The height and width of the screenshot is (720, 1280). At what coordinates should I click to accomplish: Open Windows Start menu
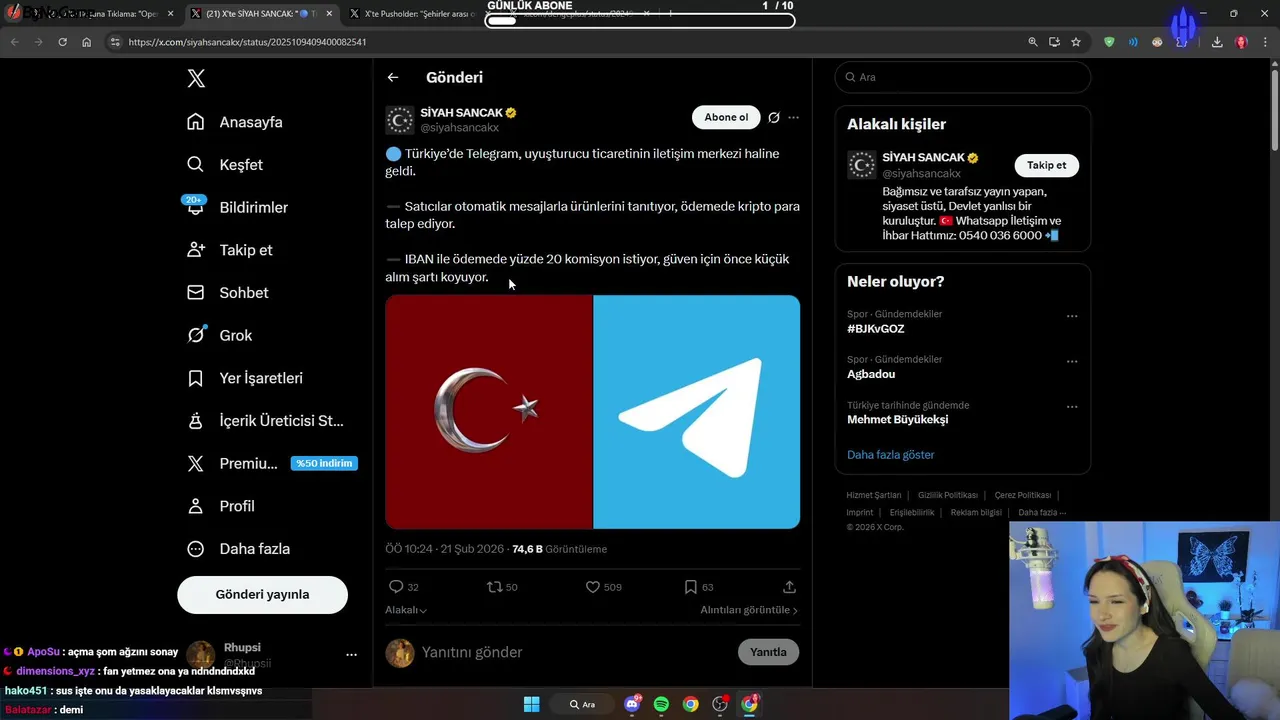(531, 704)
